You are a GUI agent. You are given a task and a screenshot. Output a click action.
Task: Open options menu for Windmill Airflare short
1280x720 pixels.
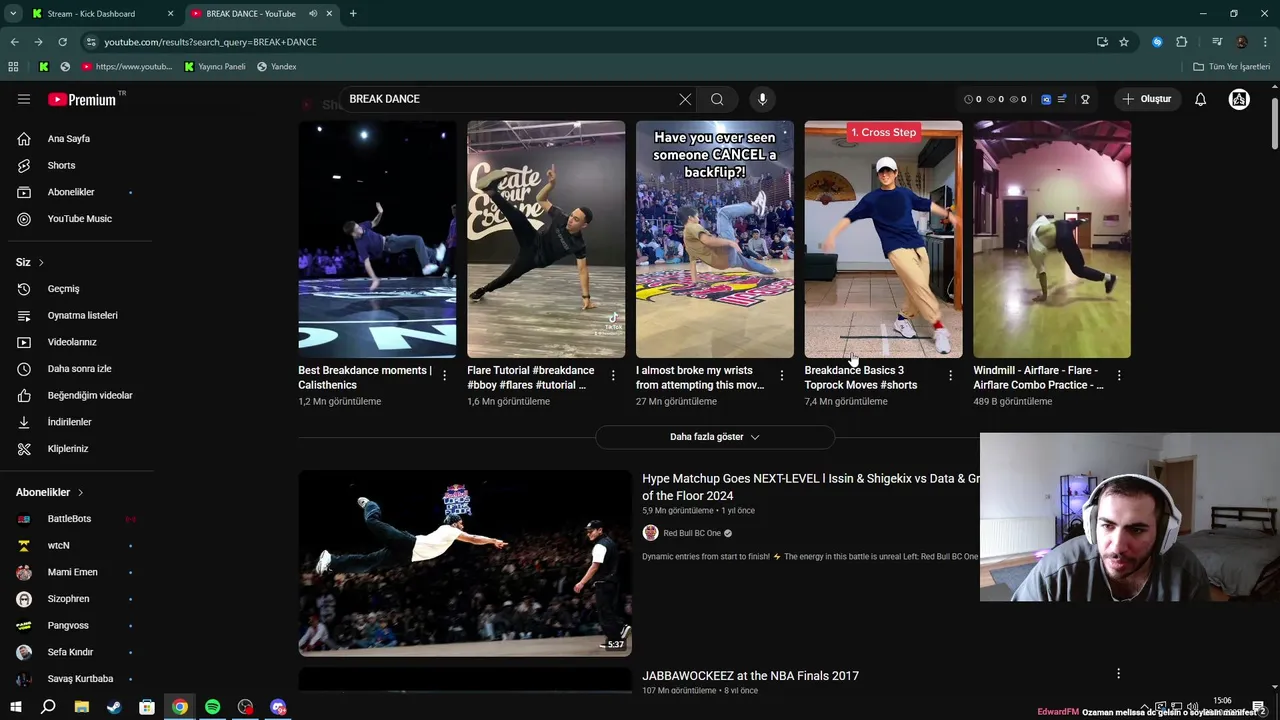pos(1119,376)
